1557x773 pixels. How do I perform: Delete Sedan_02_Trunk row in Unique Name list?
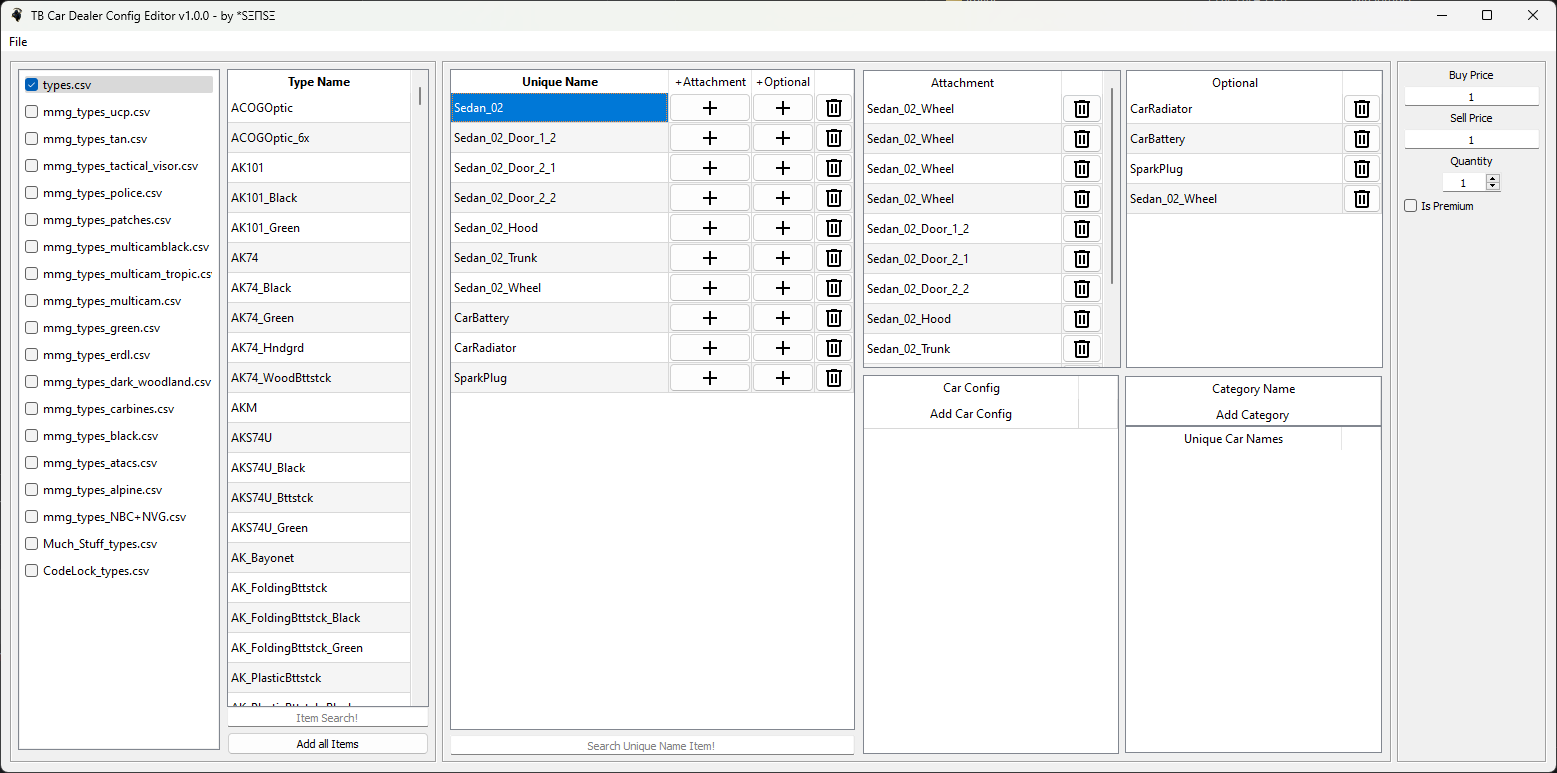click(833, 258)
